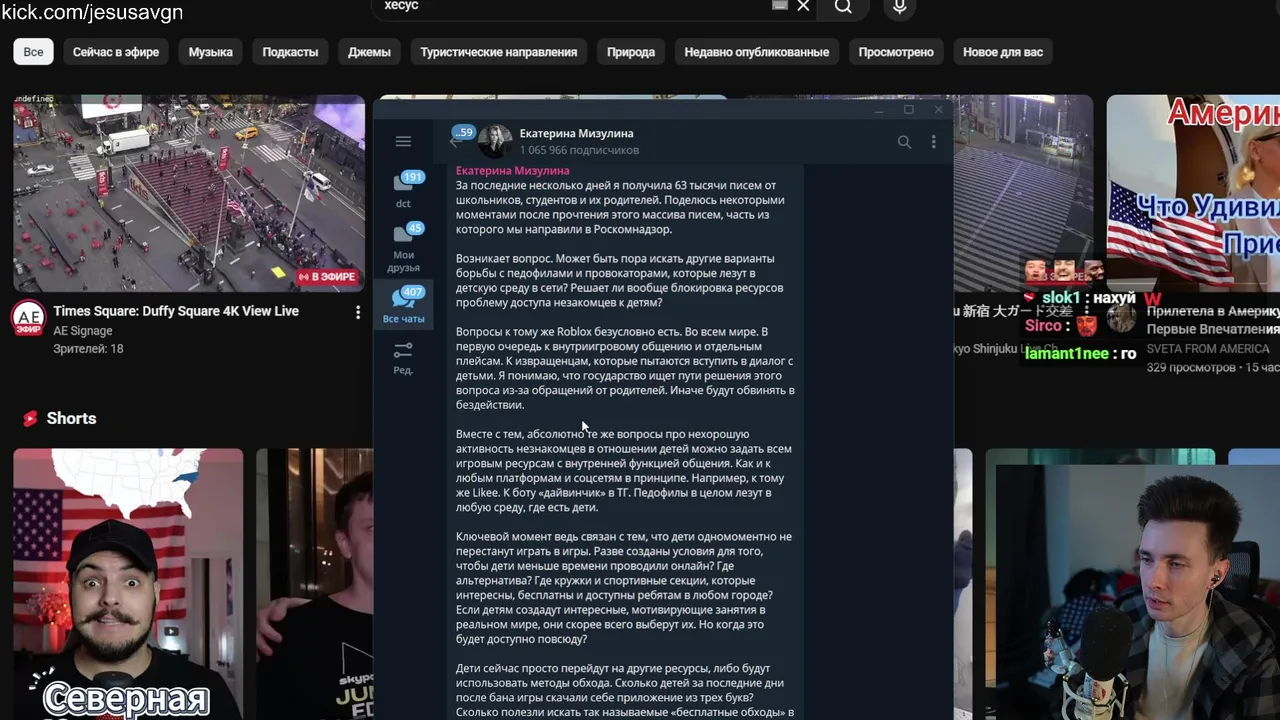Open SVETA FROM AMERICA channel link
1280x720 pixels.
(1208, 349)
